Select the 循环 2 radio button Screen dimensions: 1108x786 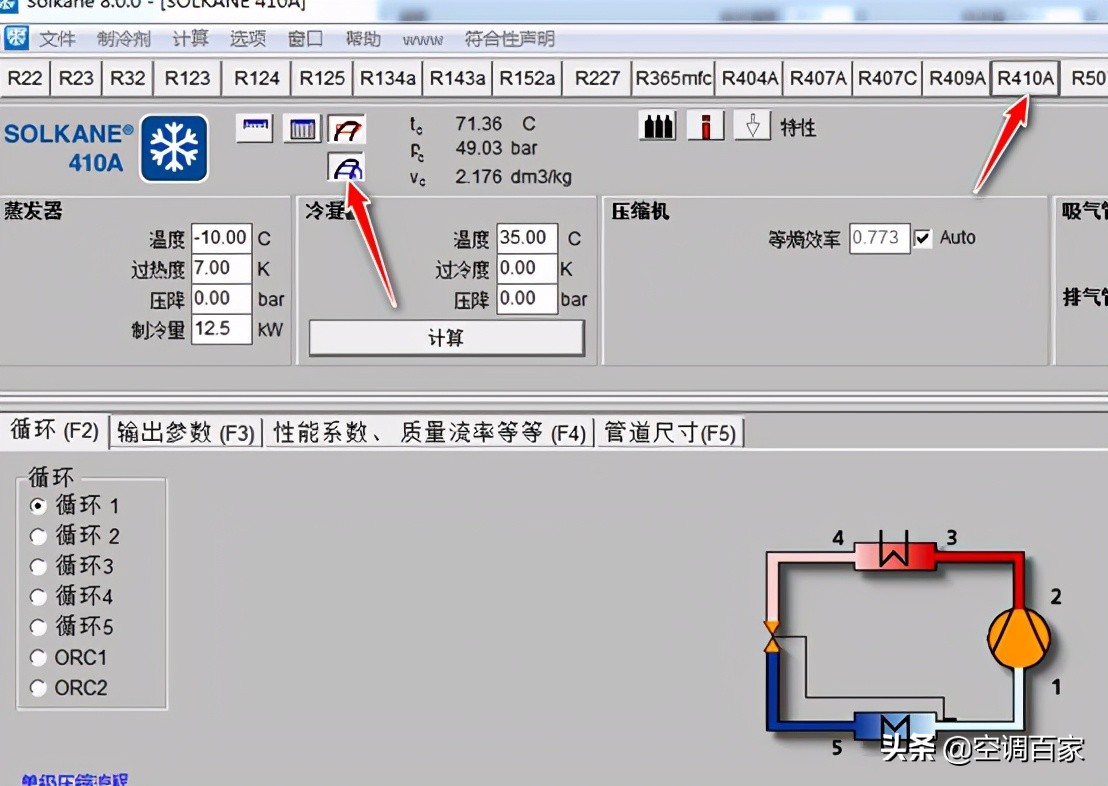(38, 536)
